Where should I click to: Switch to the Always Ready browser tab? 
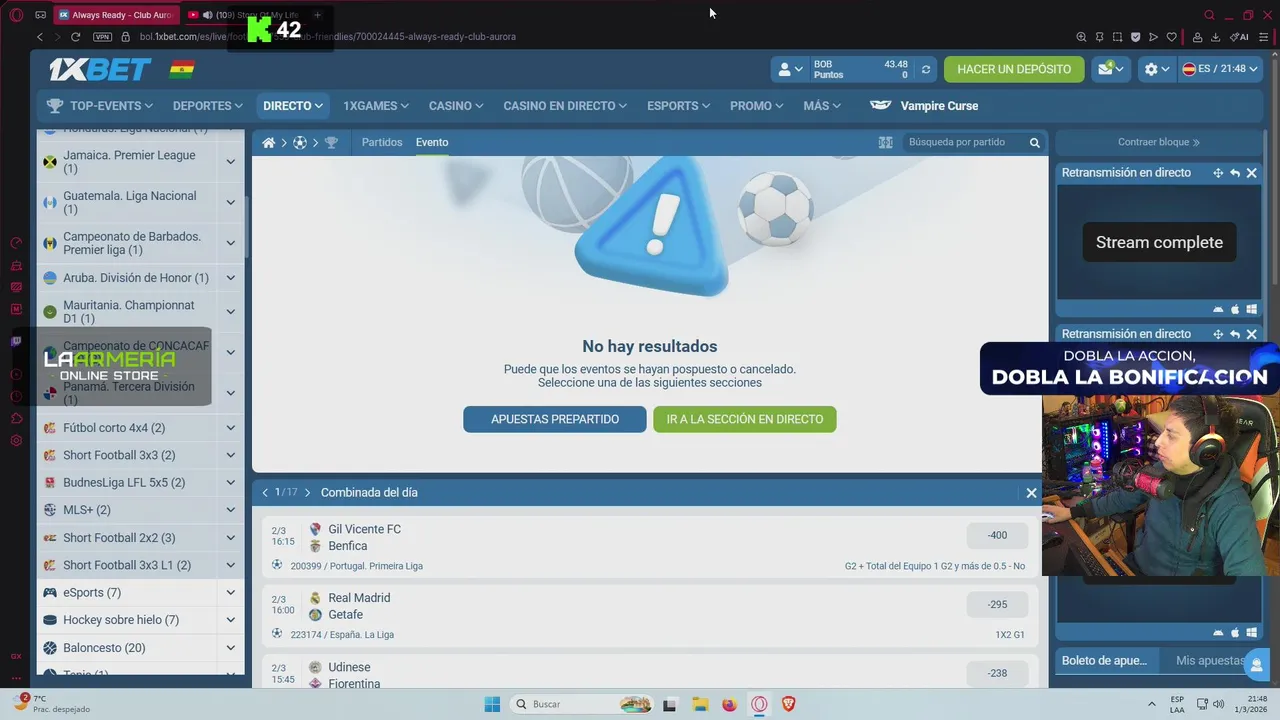tap(116, 15)
